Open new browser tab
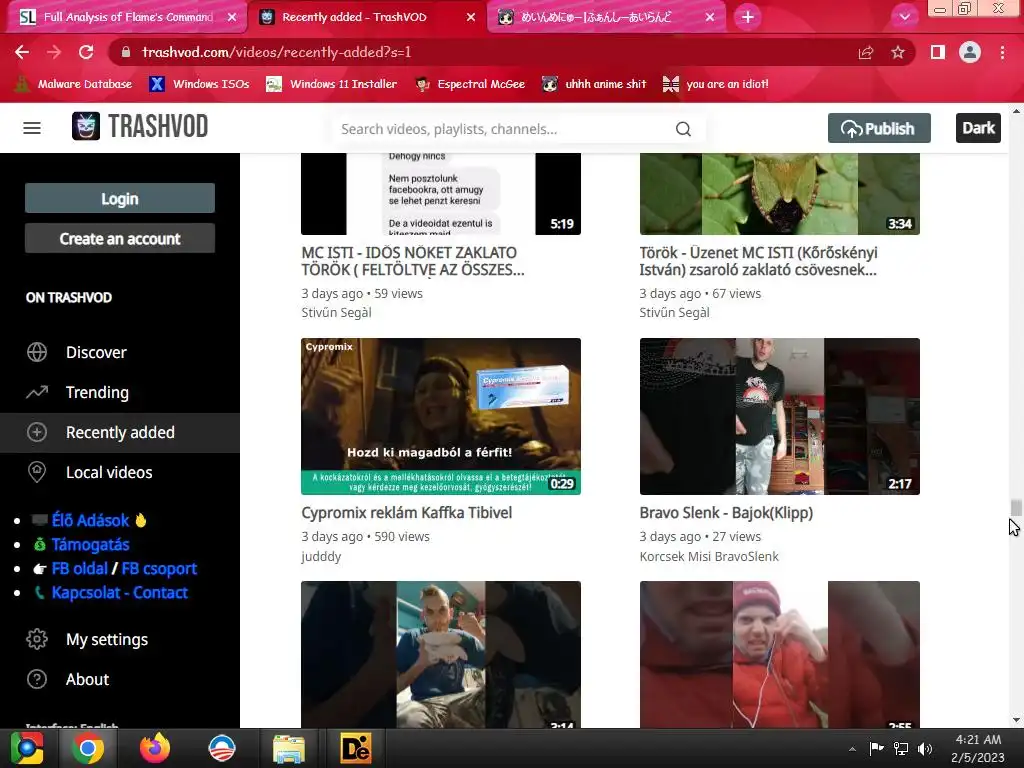Image resolution: width=1024 pixels, height=768 pixels. coord(748,17)
